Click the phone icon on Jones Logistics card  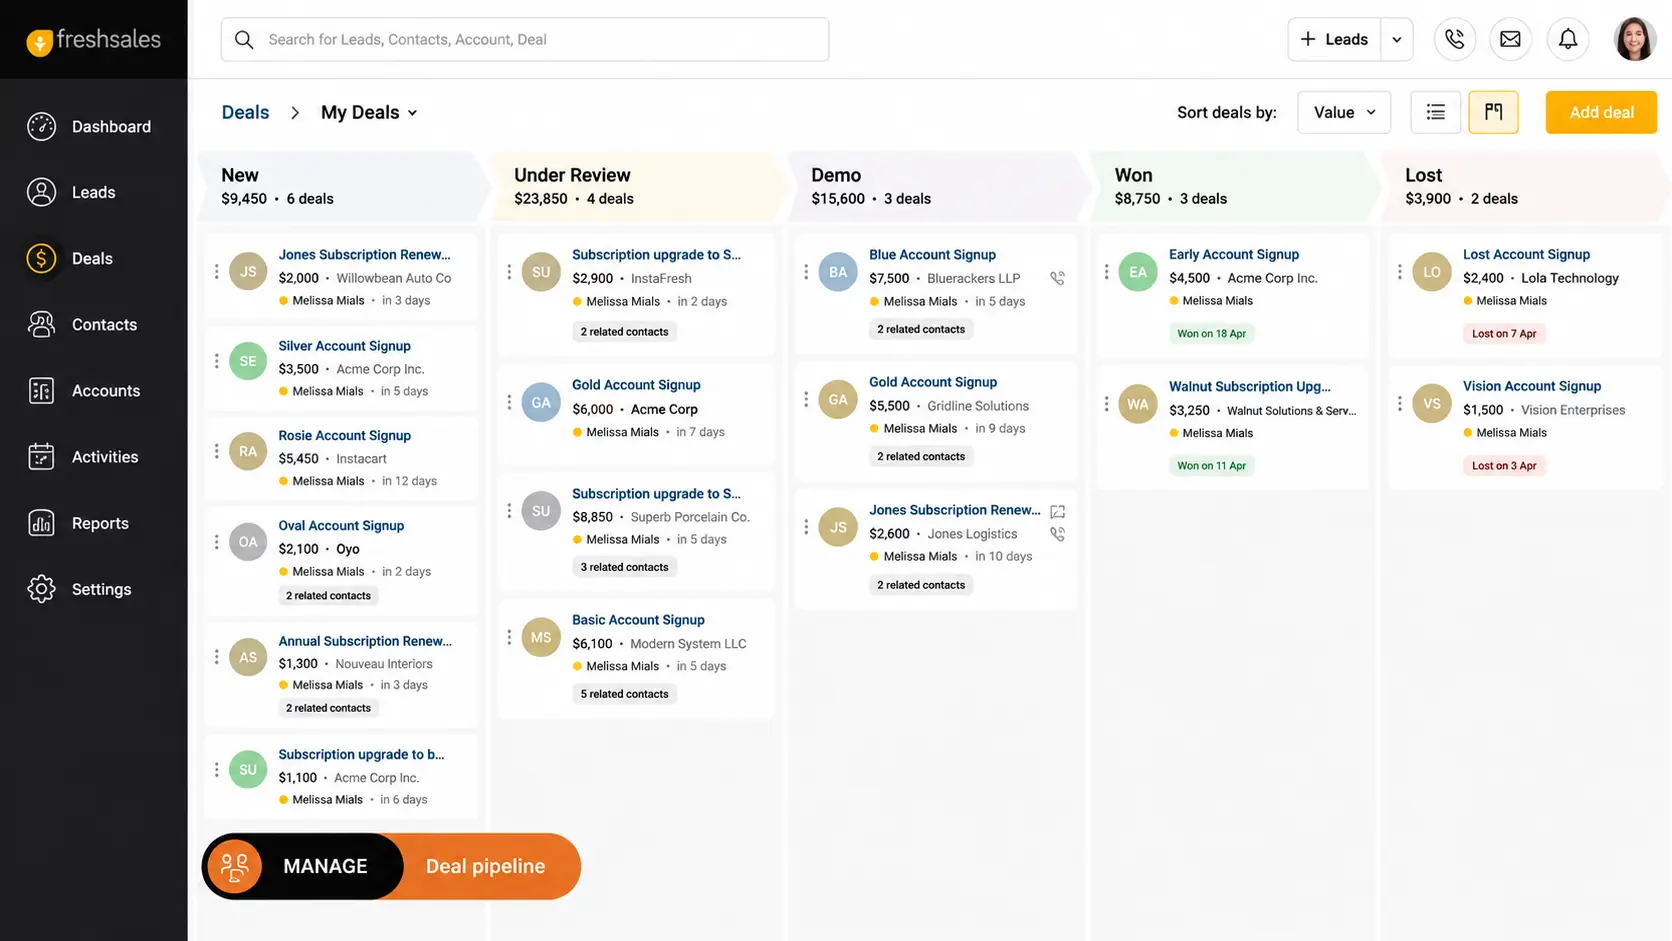tap(1057, 534)
